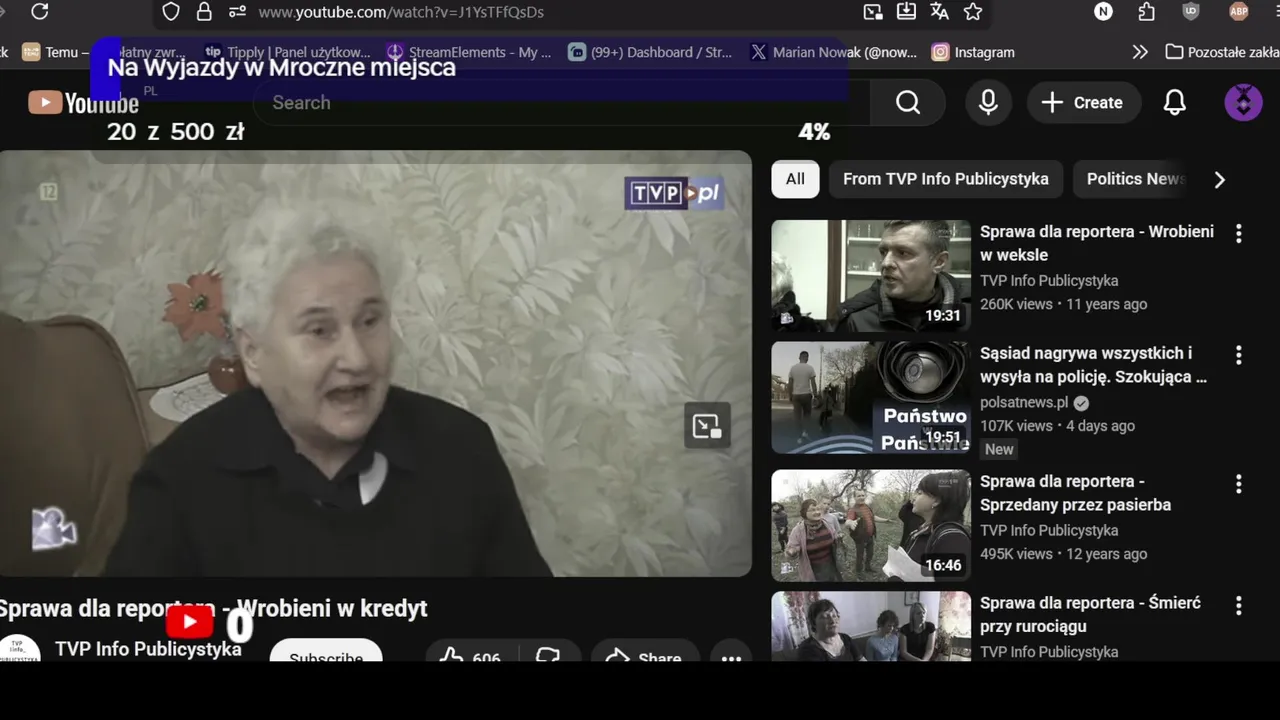Dislike the video with thumbs-down

coord(549,652)
